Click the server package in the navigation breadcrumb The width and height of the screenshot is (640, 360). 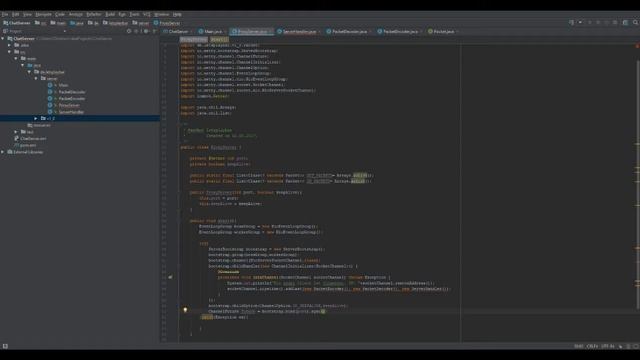coord(141,23)
